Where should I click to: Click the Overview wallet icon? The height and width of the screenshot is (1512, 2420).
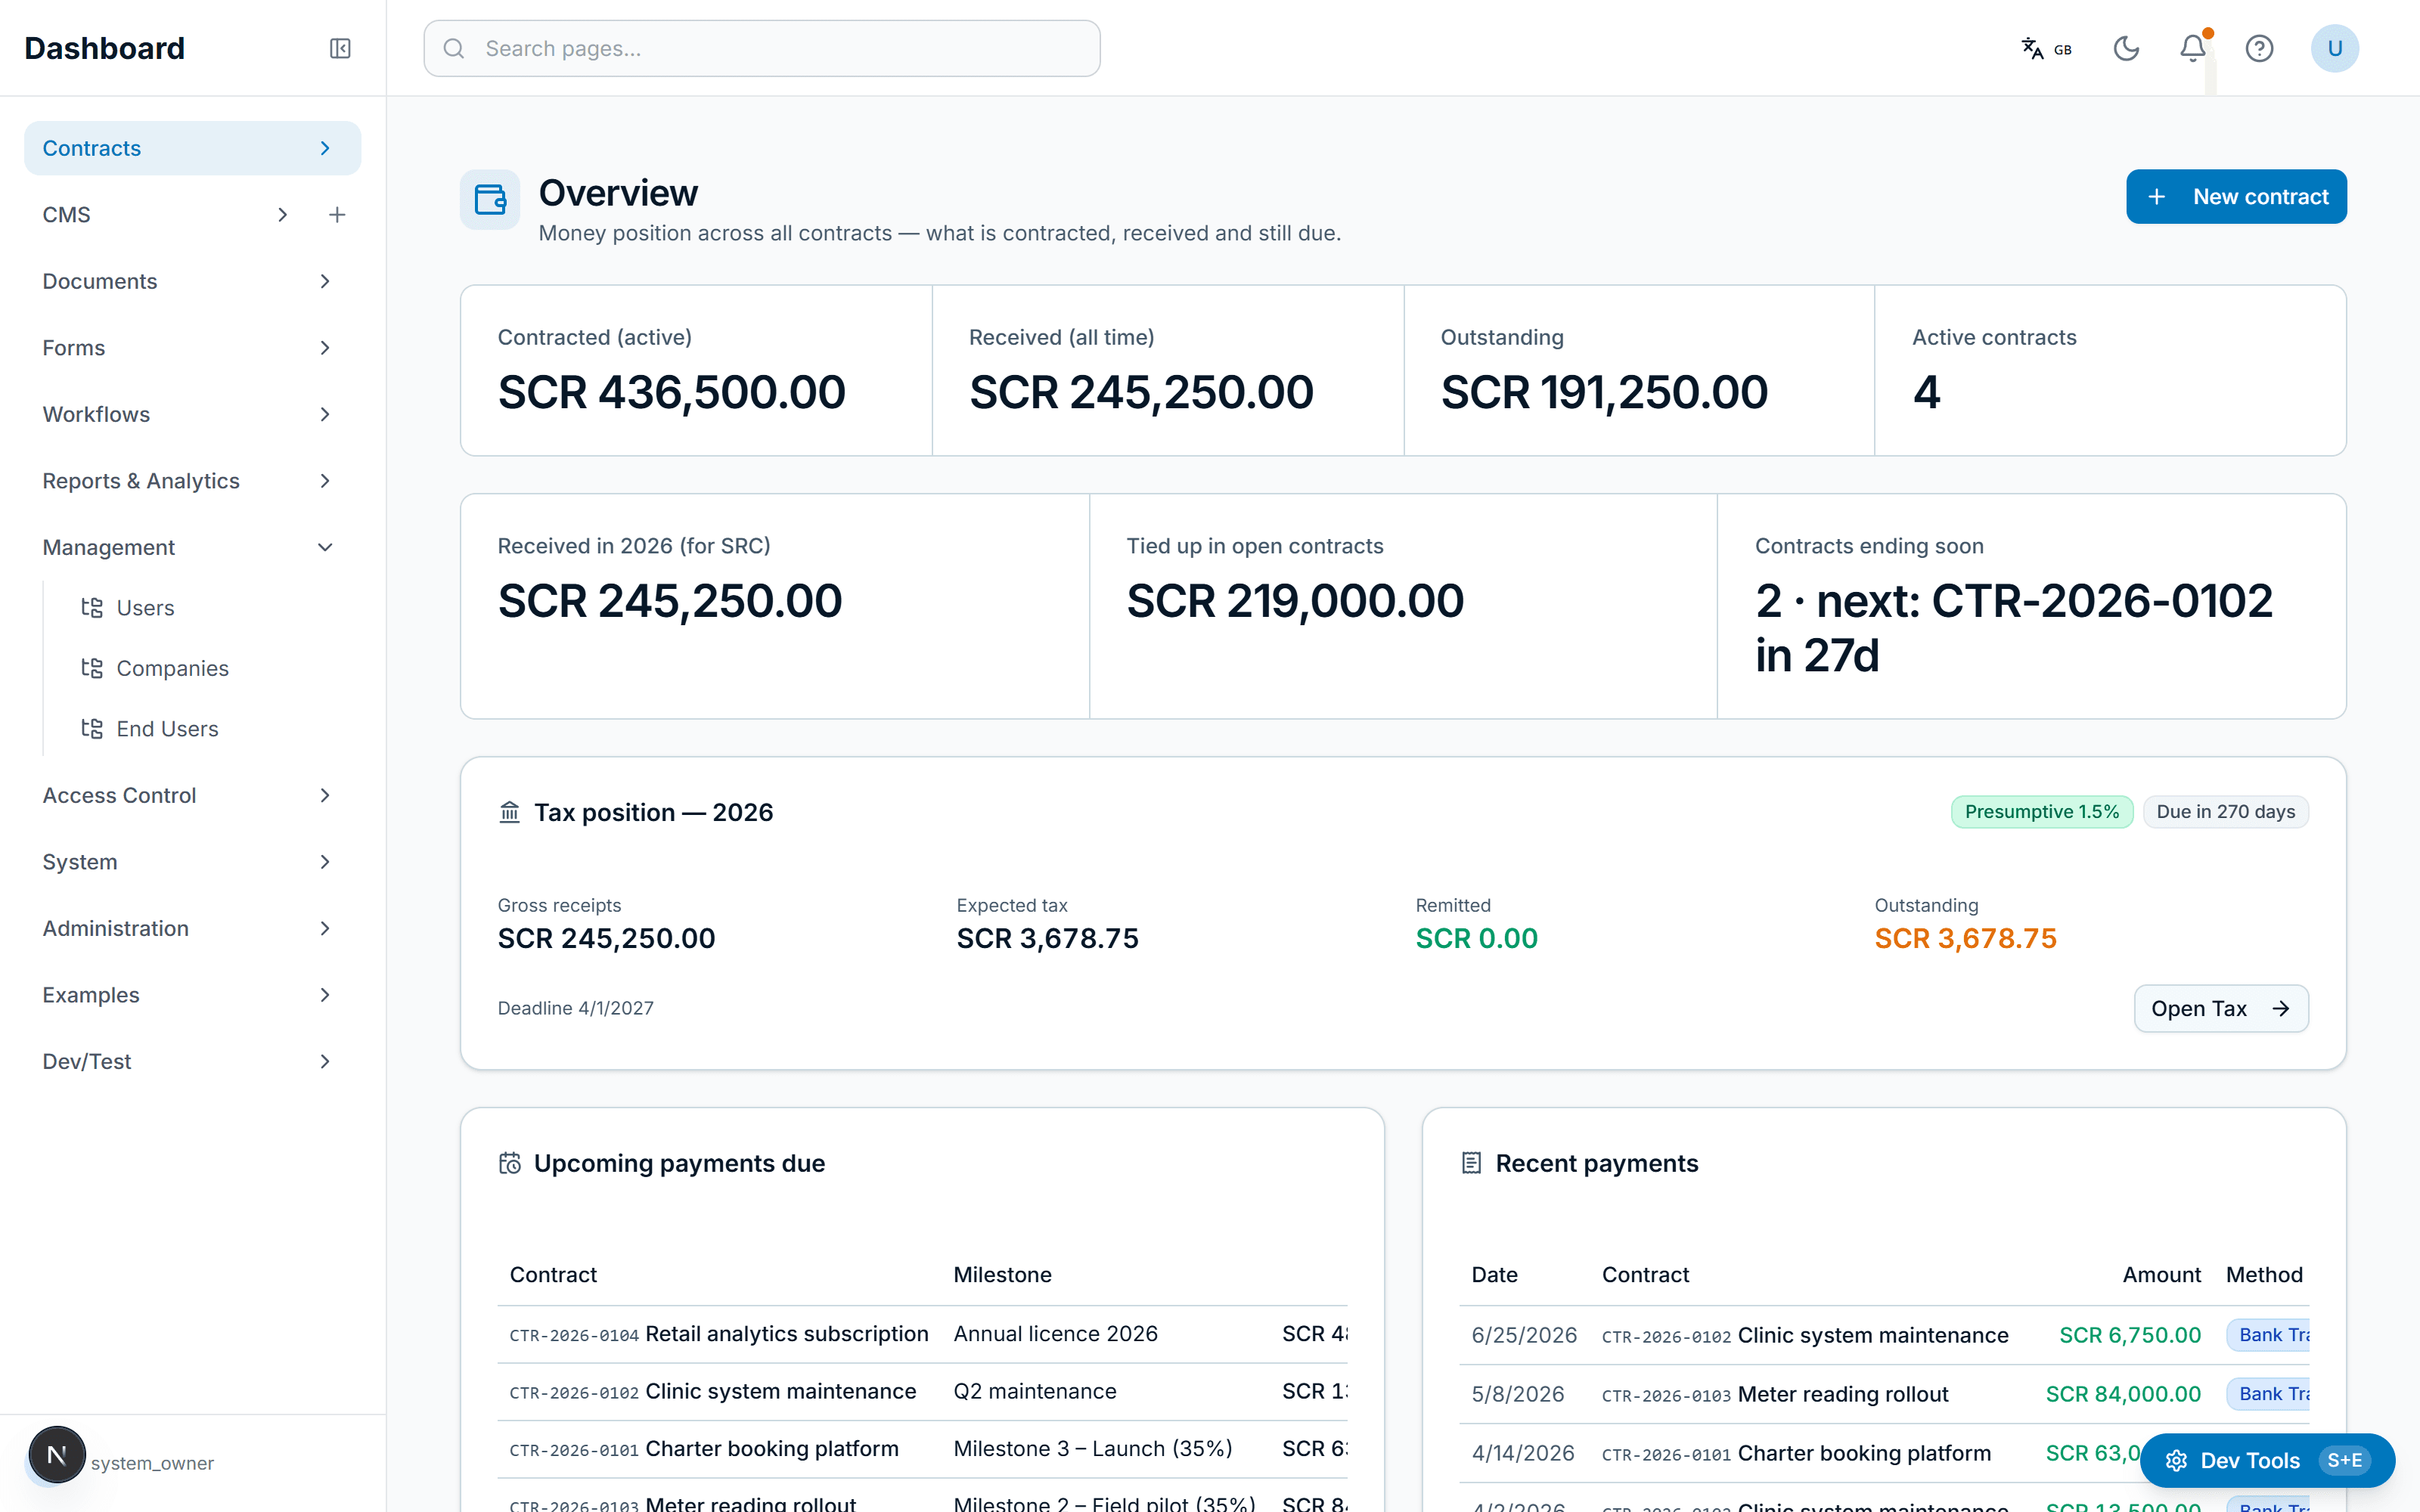click(x=490, y=199)
